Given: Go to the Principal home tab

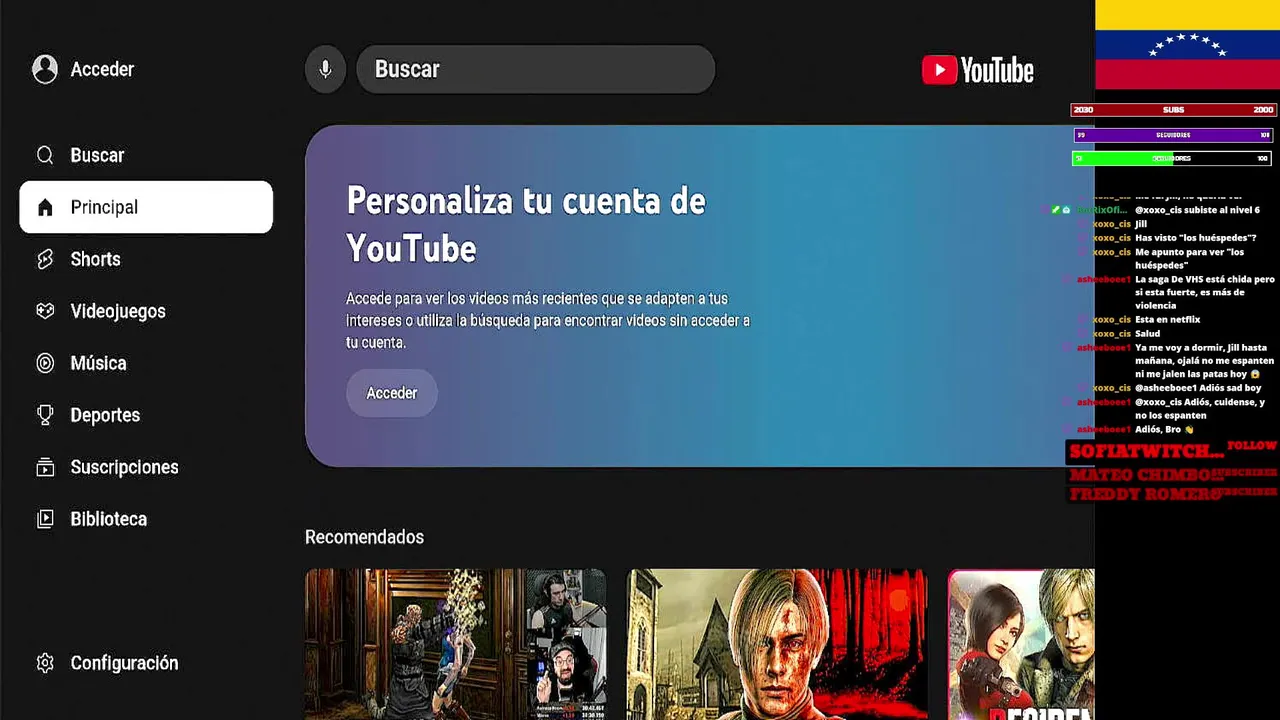Looking at the screenshot, I should click(146, 207).
